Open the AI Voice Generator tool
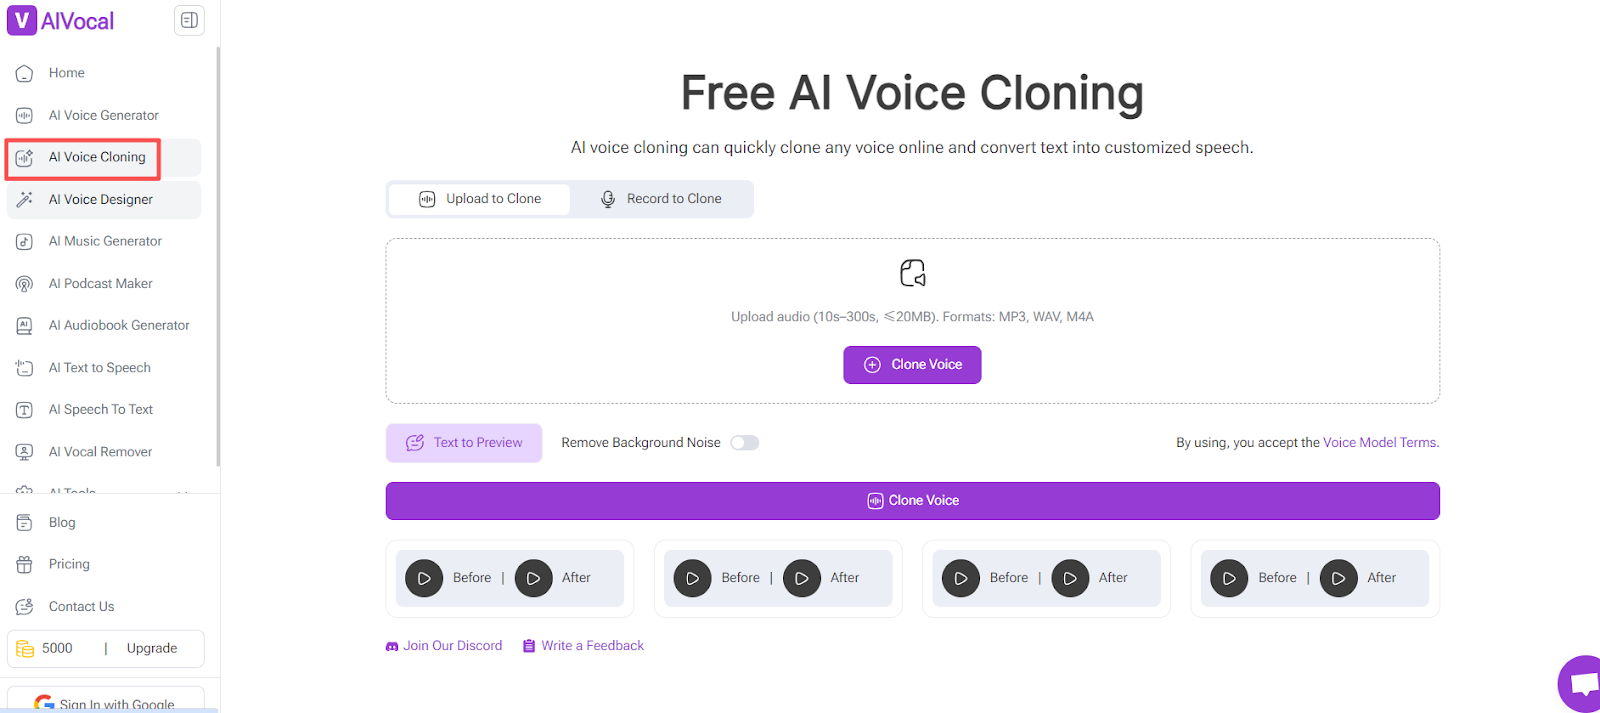Screen dimensions: 1600x713 [x=103, y=115]
